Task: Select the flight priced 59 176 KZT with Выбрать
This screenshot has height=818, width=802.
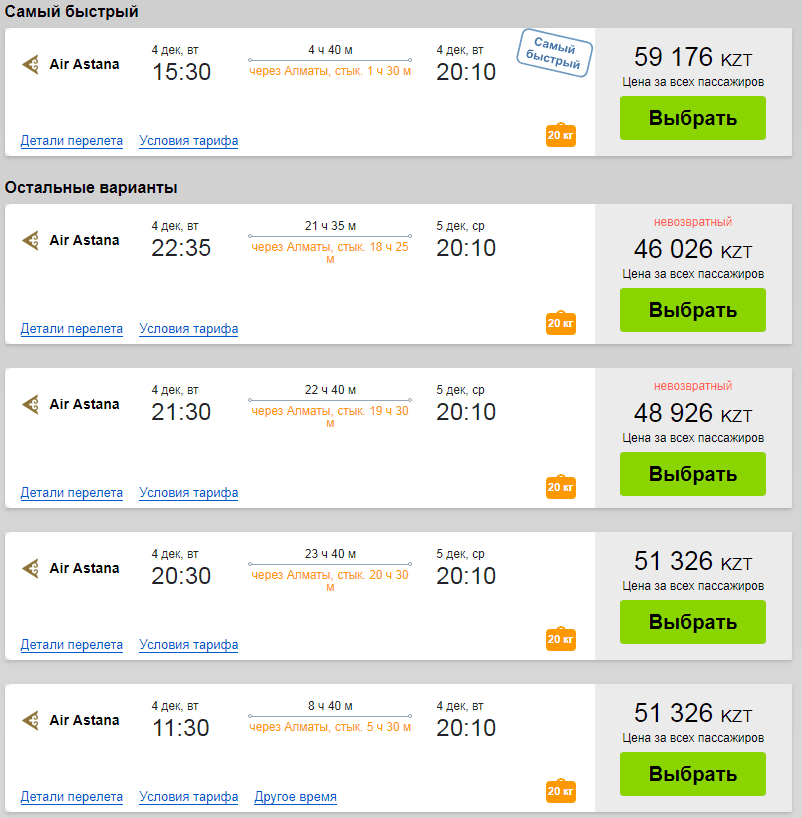Action: (692, 118)
